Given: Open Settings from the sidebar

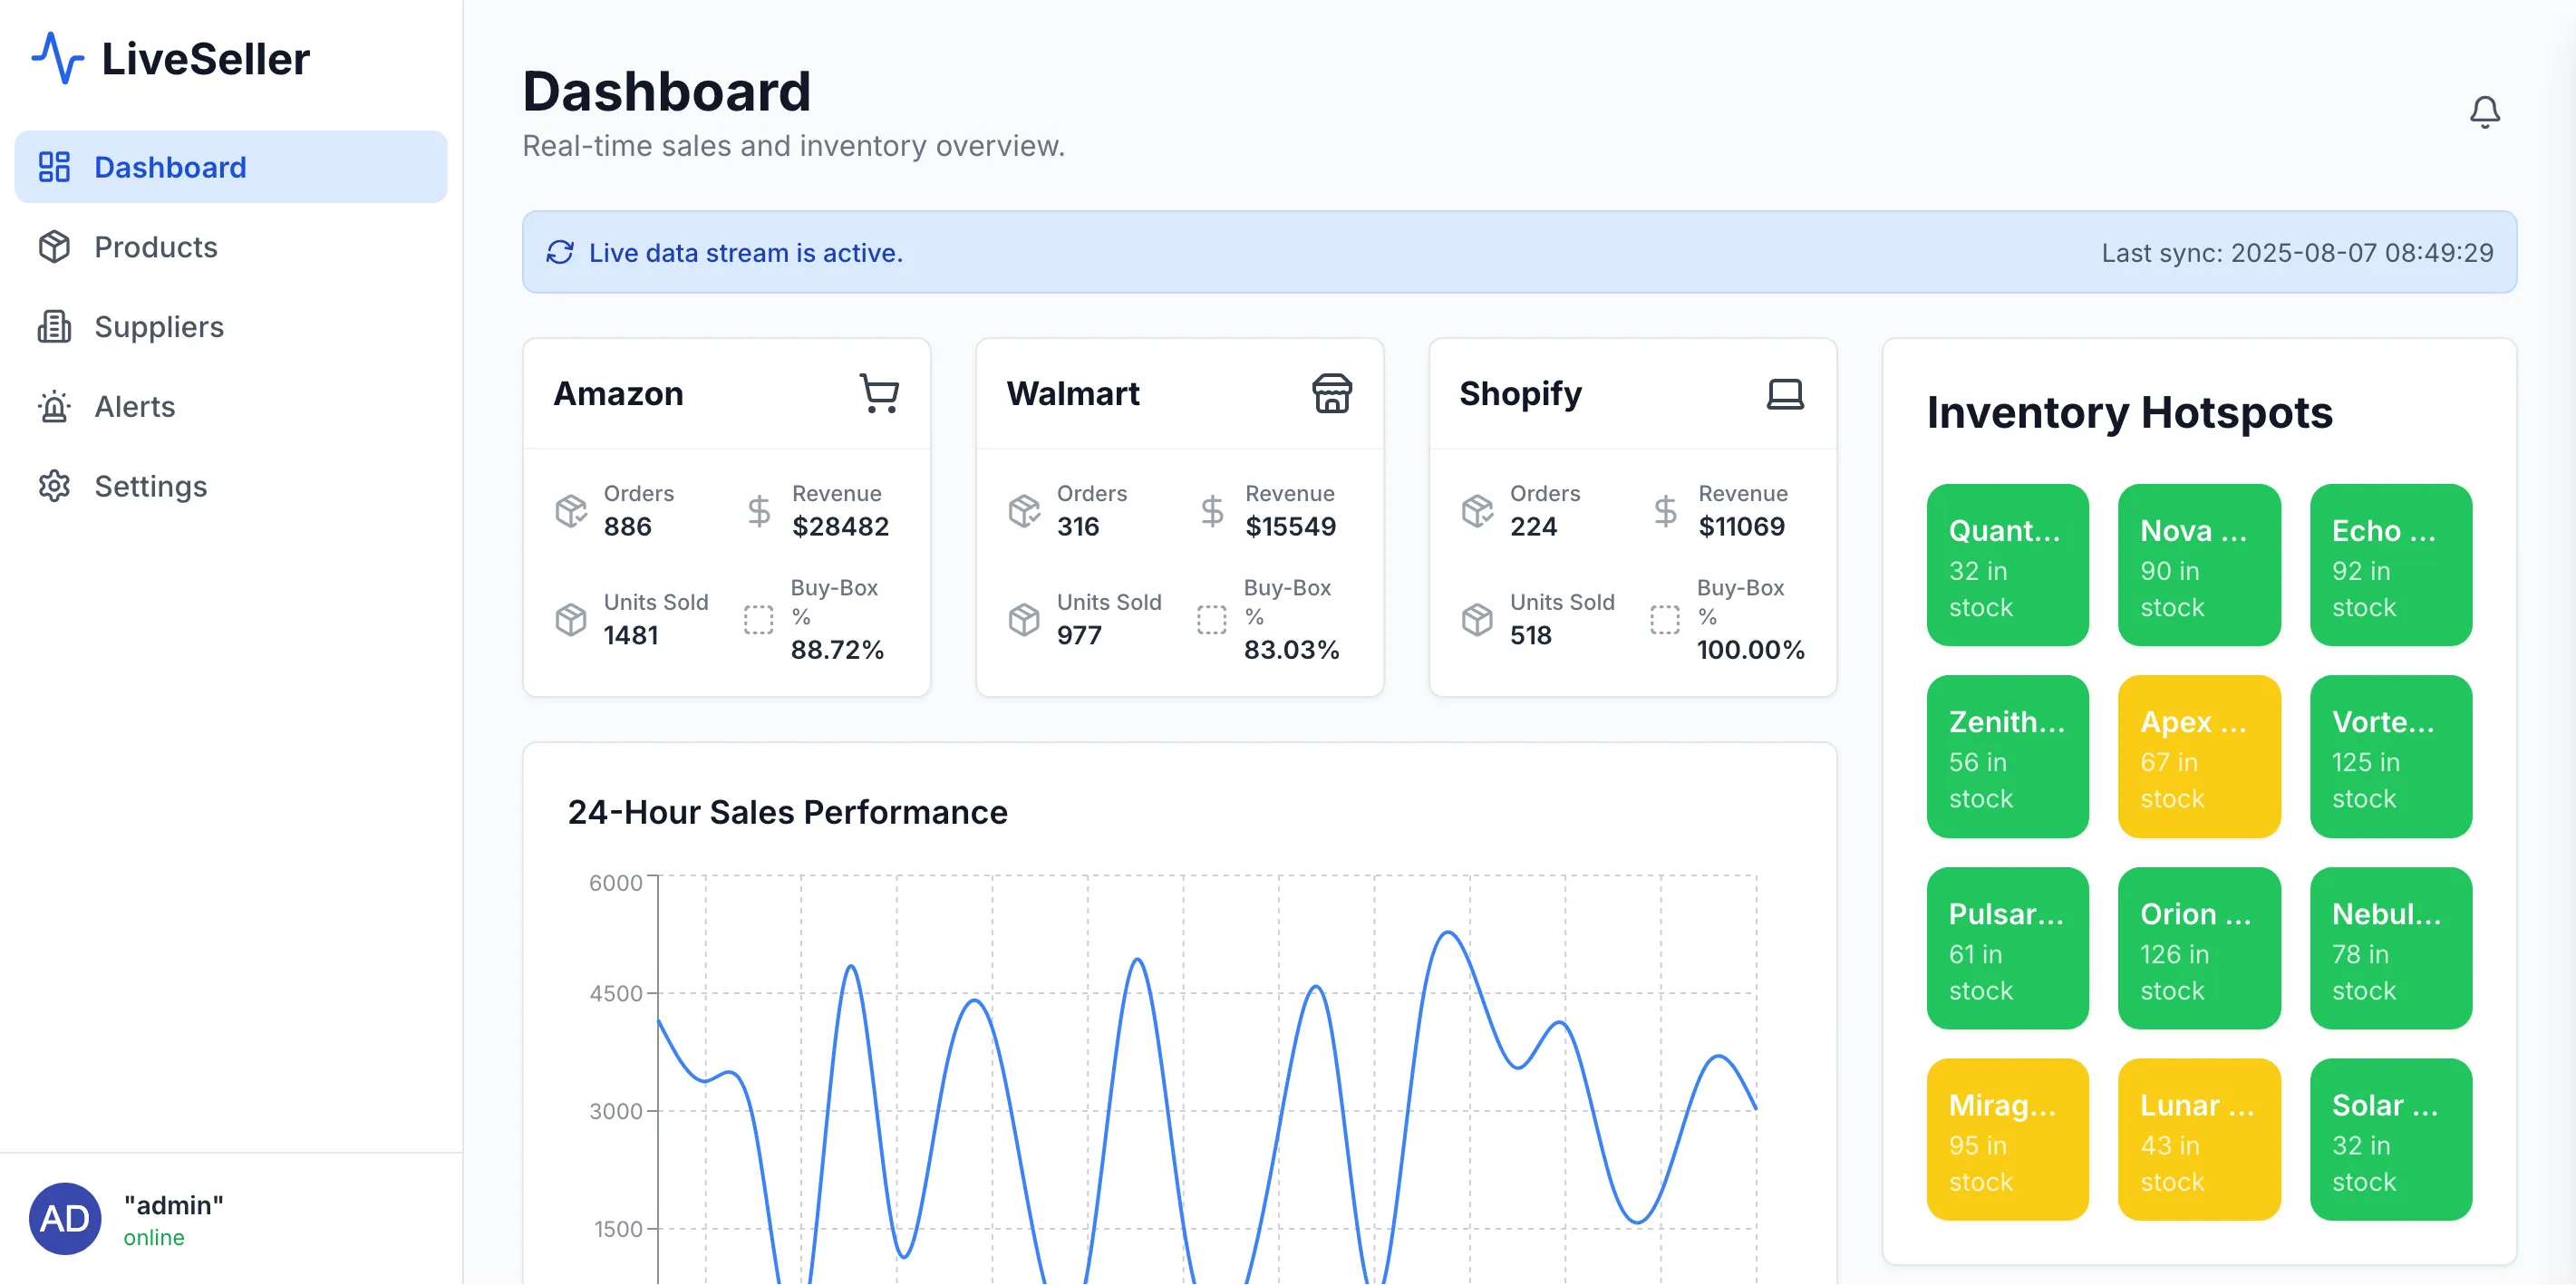Looking at the screenshot, I should pos(150,486).
